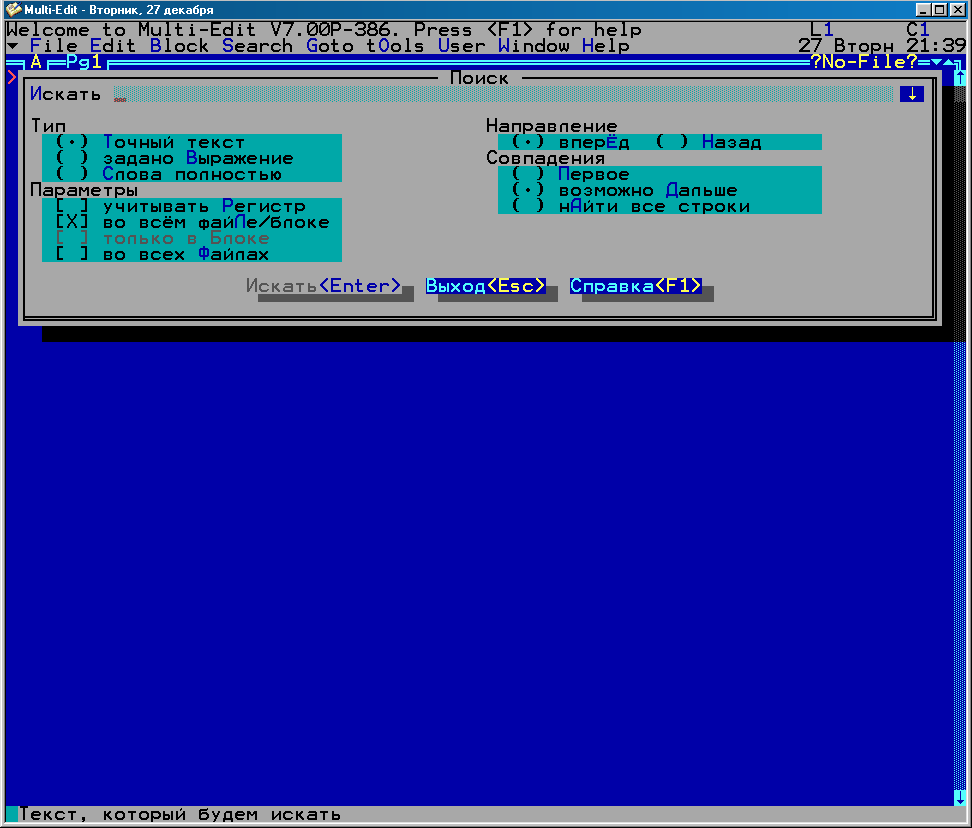Click the red cursor marker at line start

(12, 78)
